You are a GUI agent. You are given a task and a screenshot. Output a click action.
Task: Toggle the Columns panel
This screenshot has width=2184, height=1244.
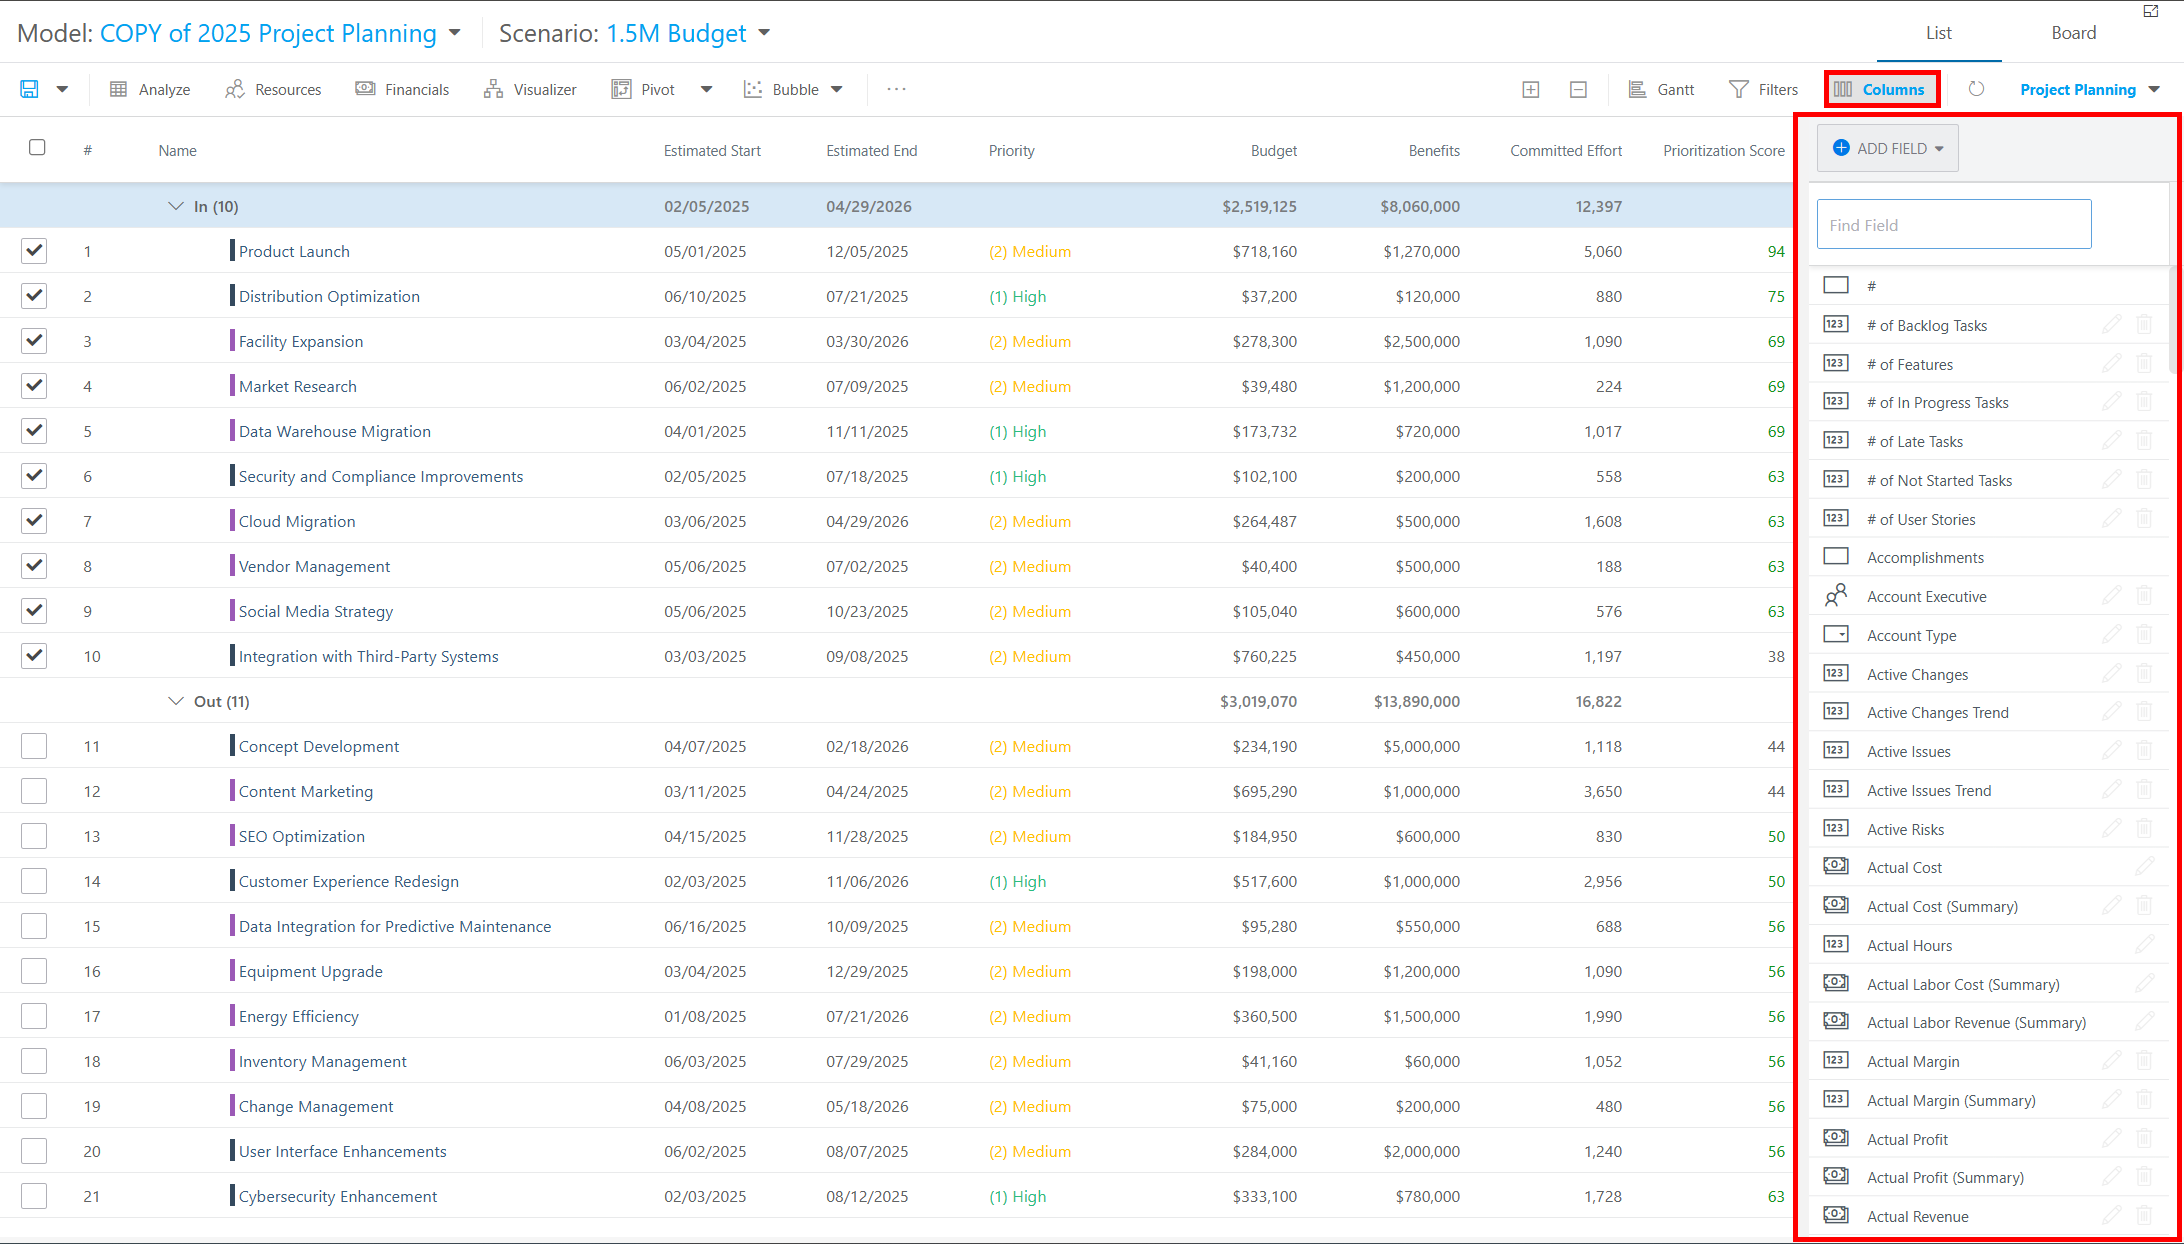(1881, 89)
